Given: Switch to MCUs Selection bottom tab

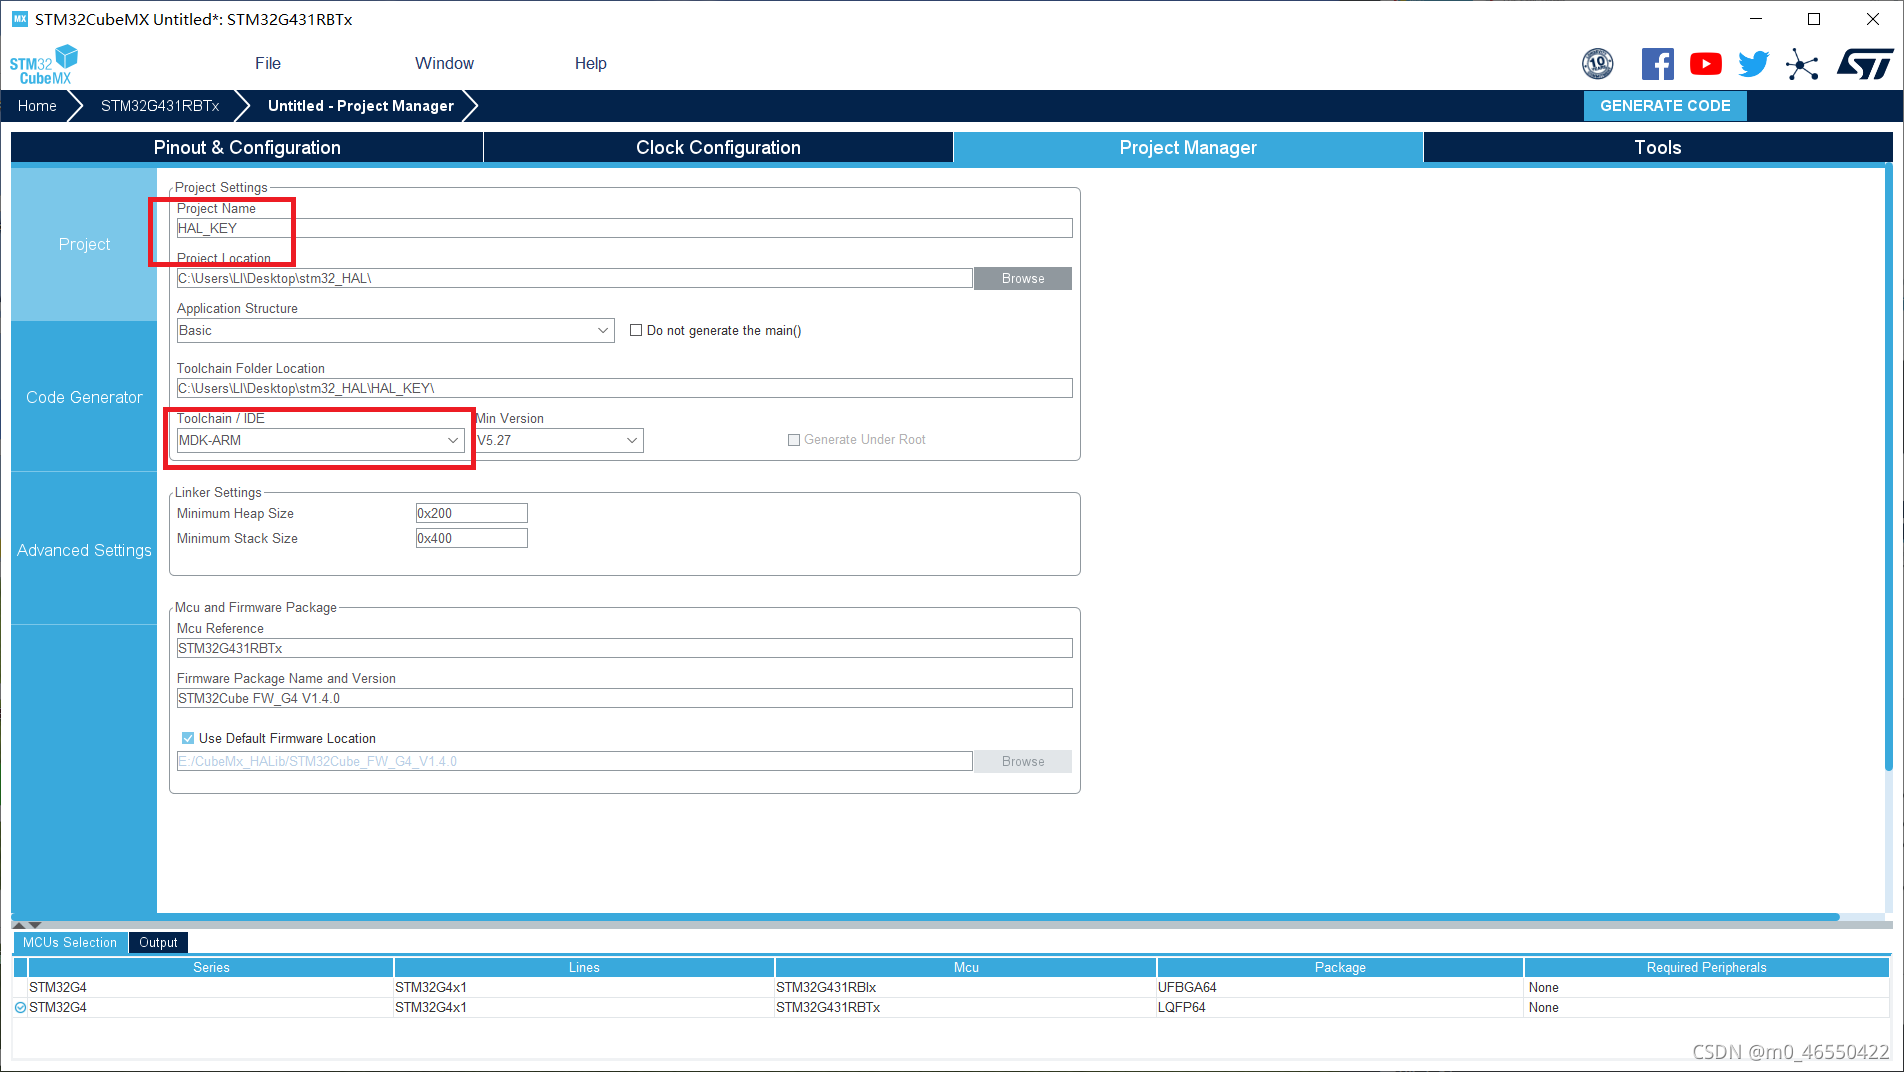Looking at the screenshot, I should click(70, 942).
